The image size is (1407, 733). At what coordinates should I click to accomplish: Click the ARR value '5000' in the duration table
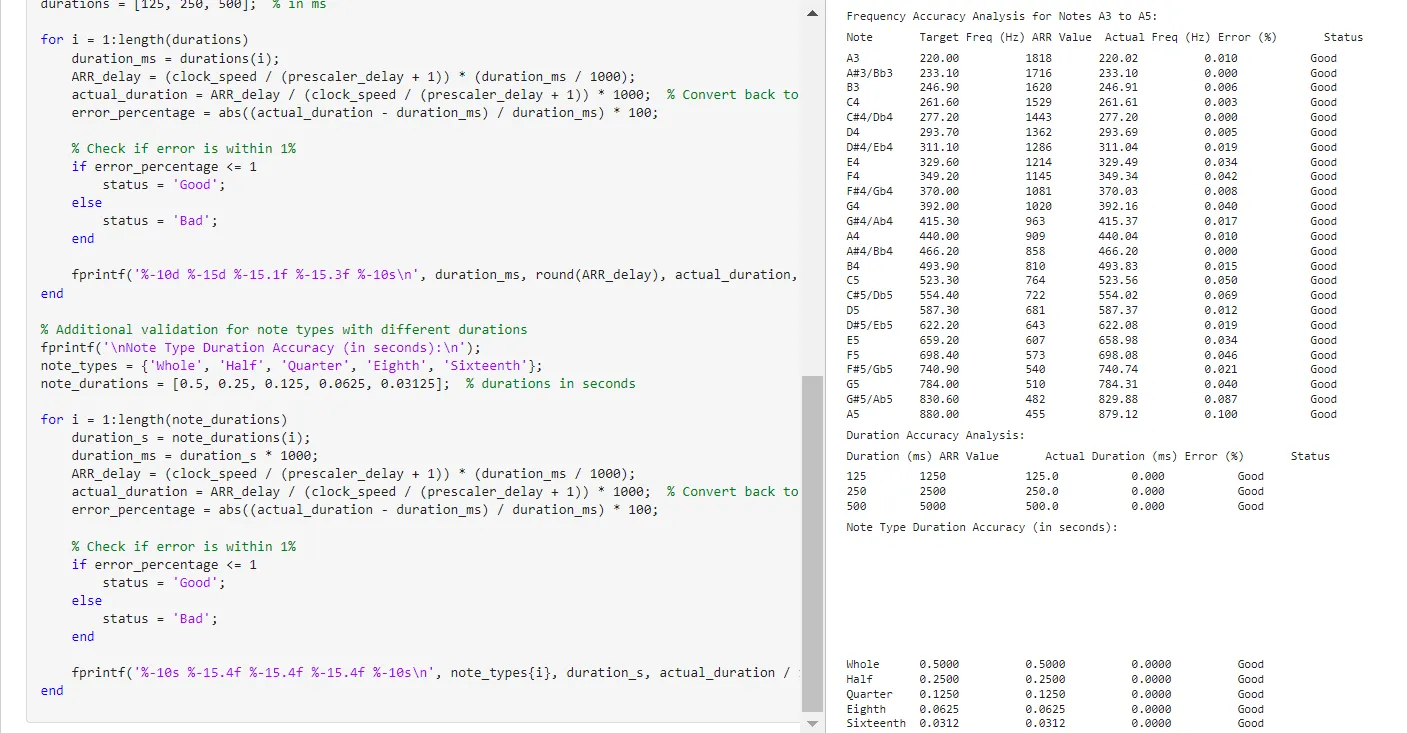coord(932,506)
